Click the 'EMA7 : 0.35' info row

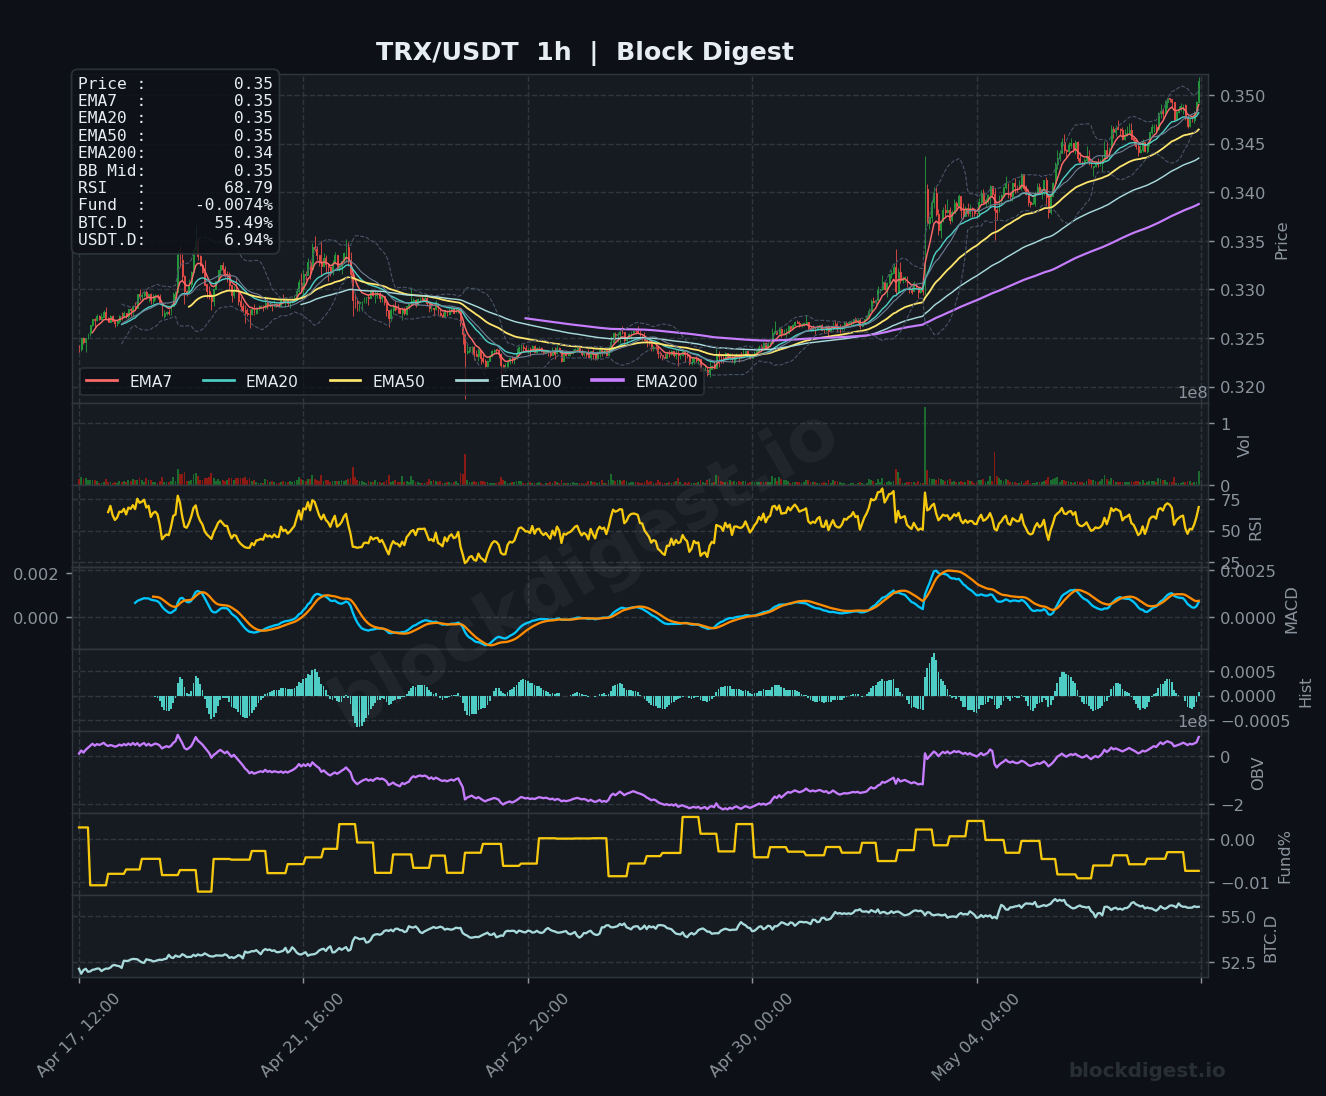175,101
